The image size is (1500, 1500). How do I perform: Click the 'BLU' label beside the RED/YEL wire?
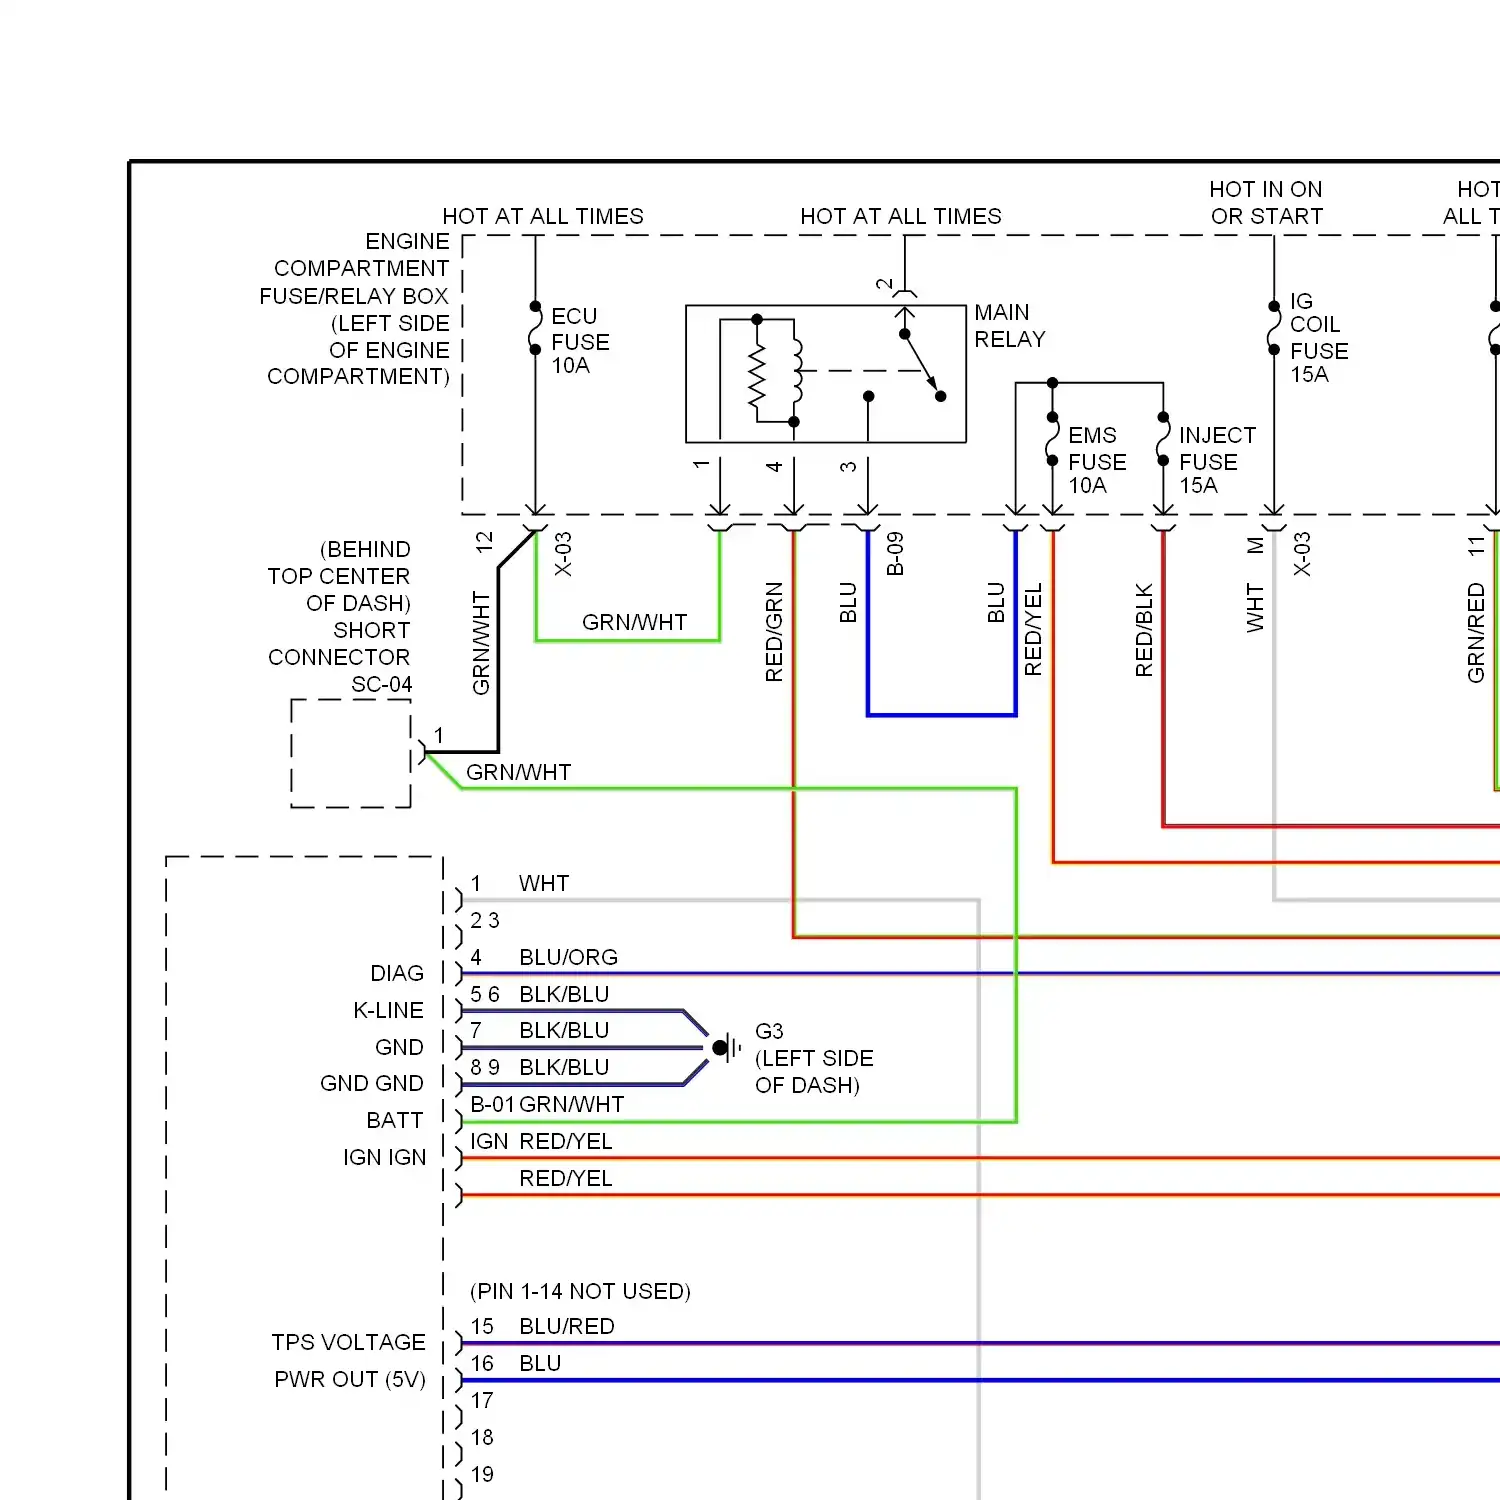point(996,602)
